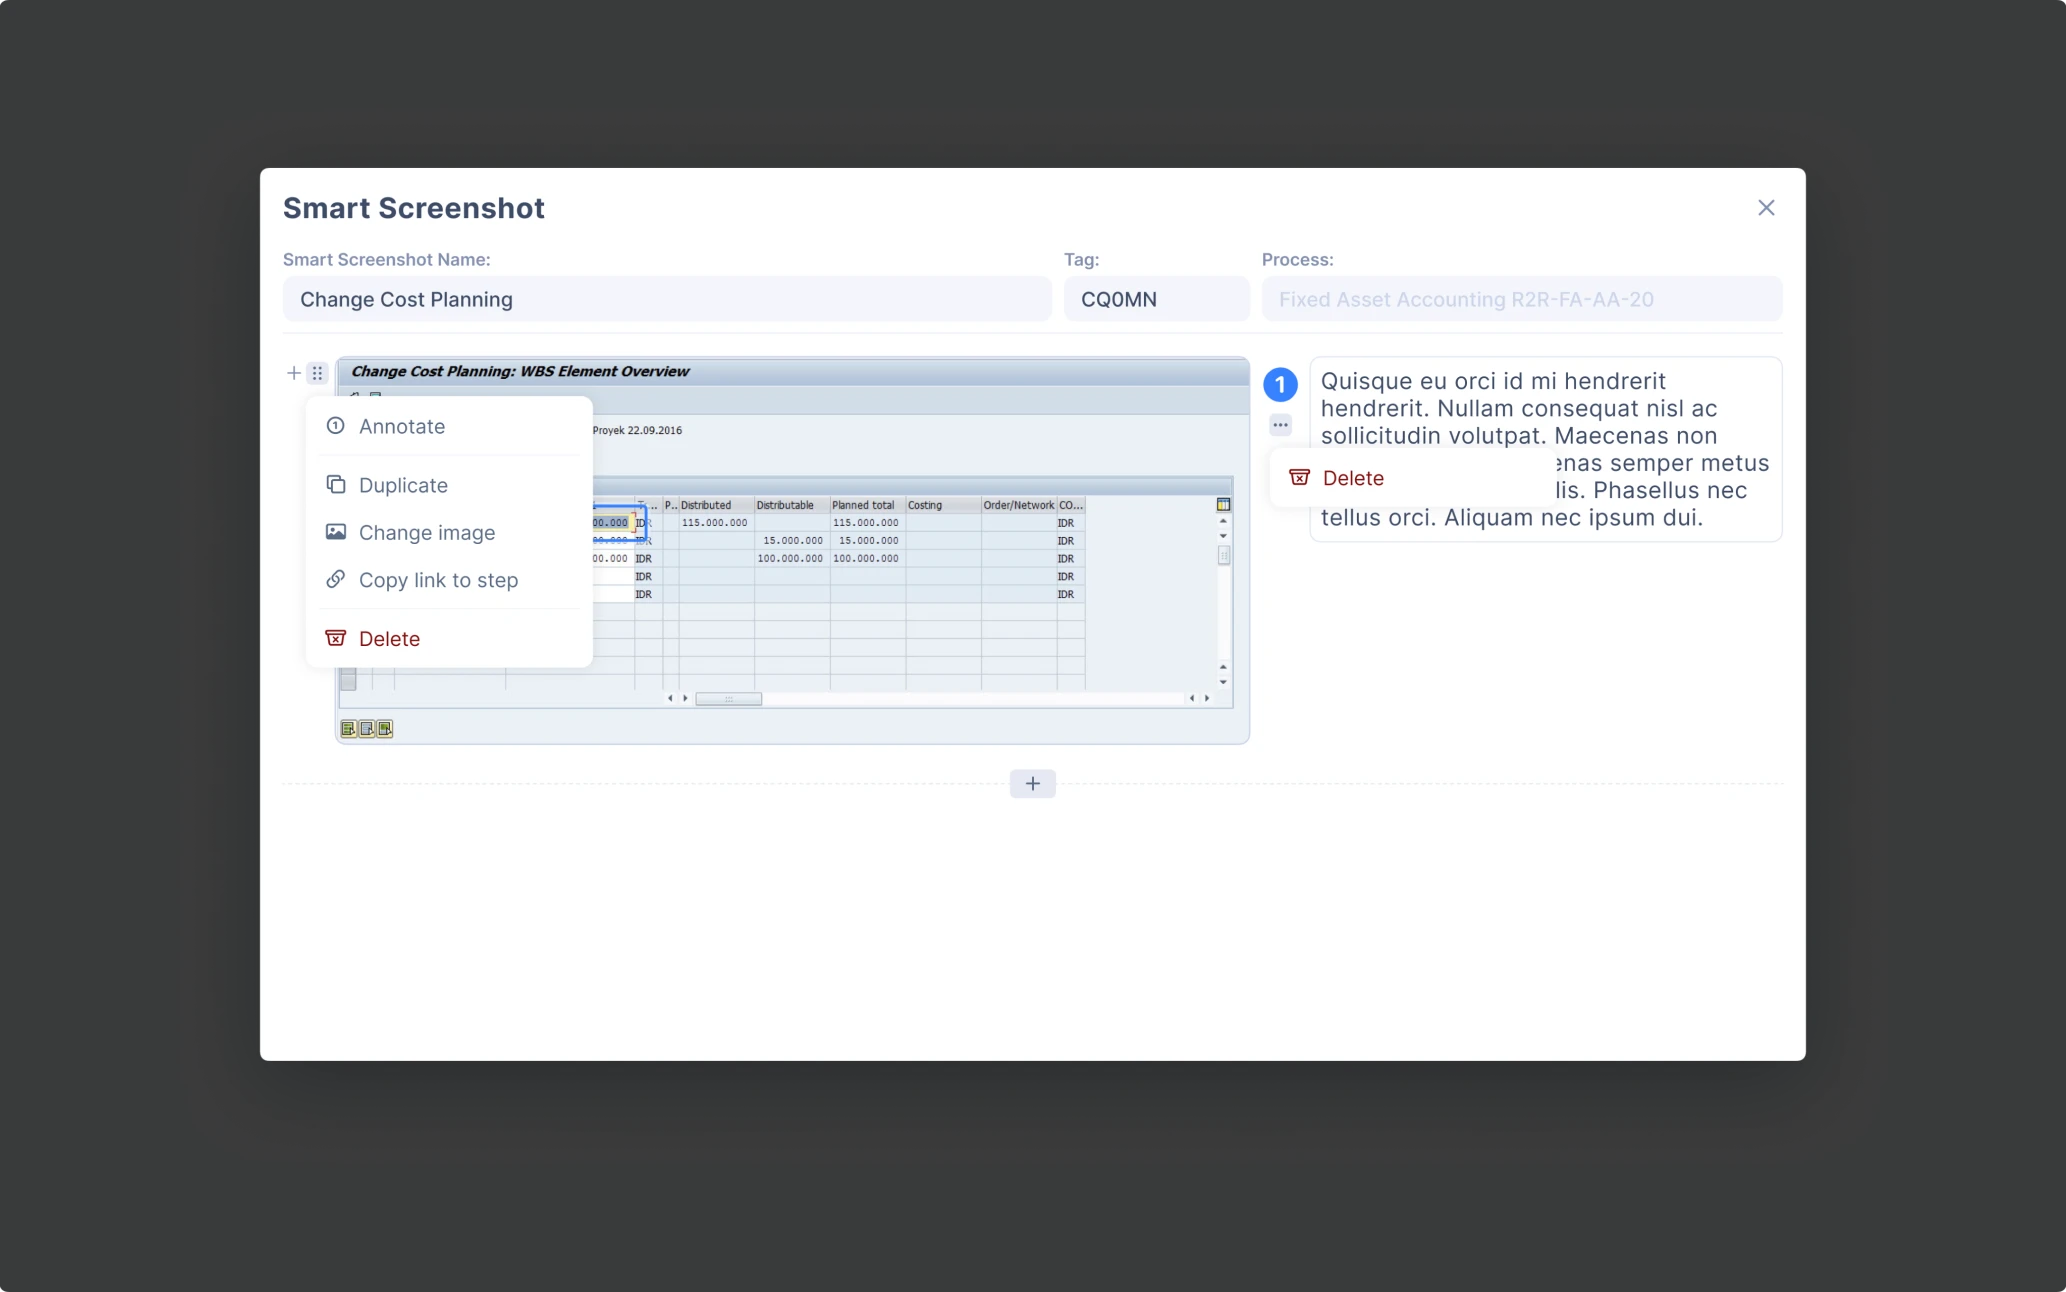Click the horizontal scrollbar of the SAP table

(x=728, y=699)
